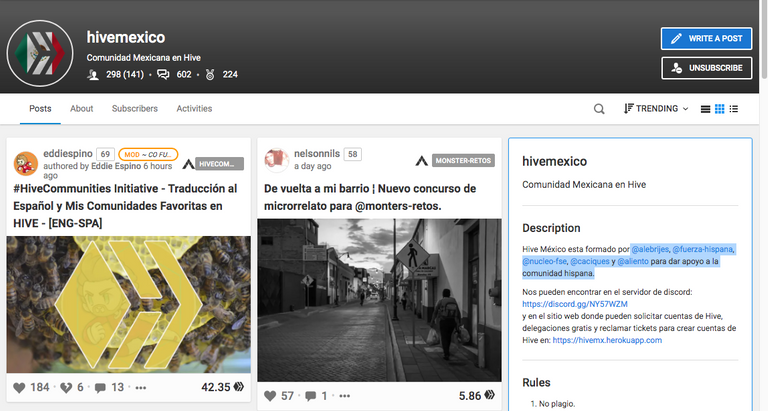768x411 pixels.
Task: Switch to grid view layout icon
Action: [720, 109]
